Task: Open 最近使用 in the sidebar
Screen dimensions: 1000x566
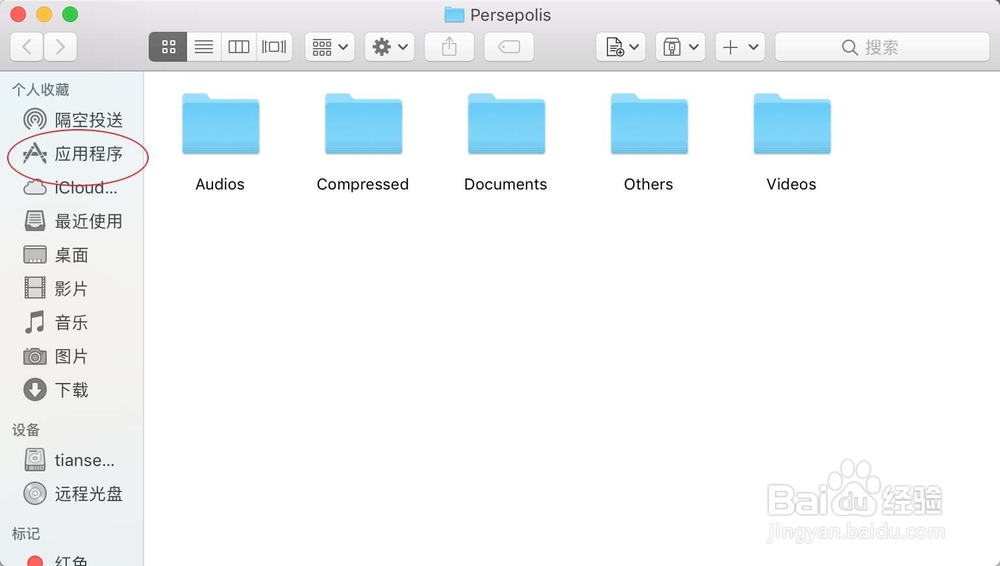Action: (73, 221)
